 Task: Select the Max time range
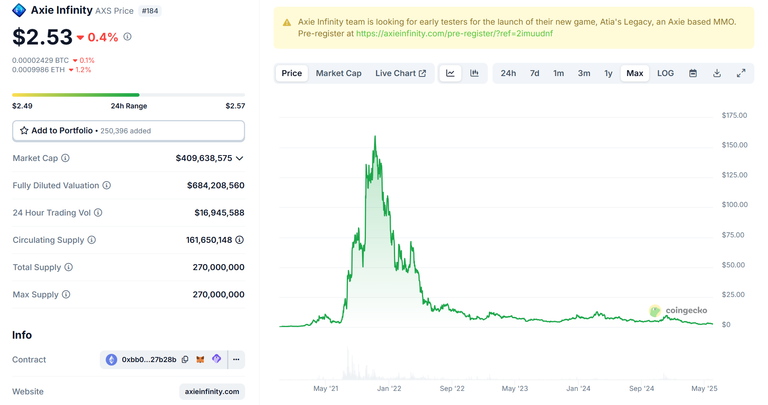pos(635,73)
